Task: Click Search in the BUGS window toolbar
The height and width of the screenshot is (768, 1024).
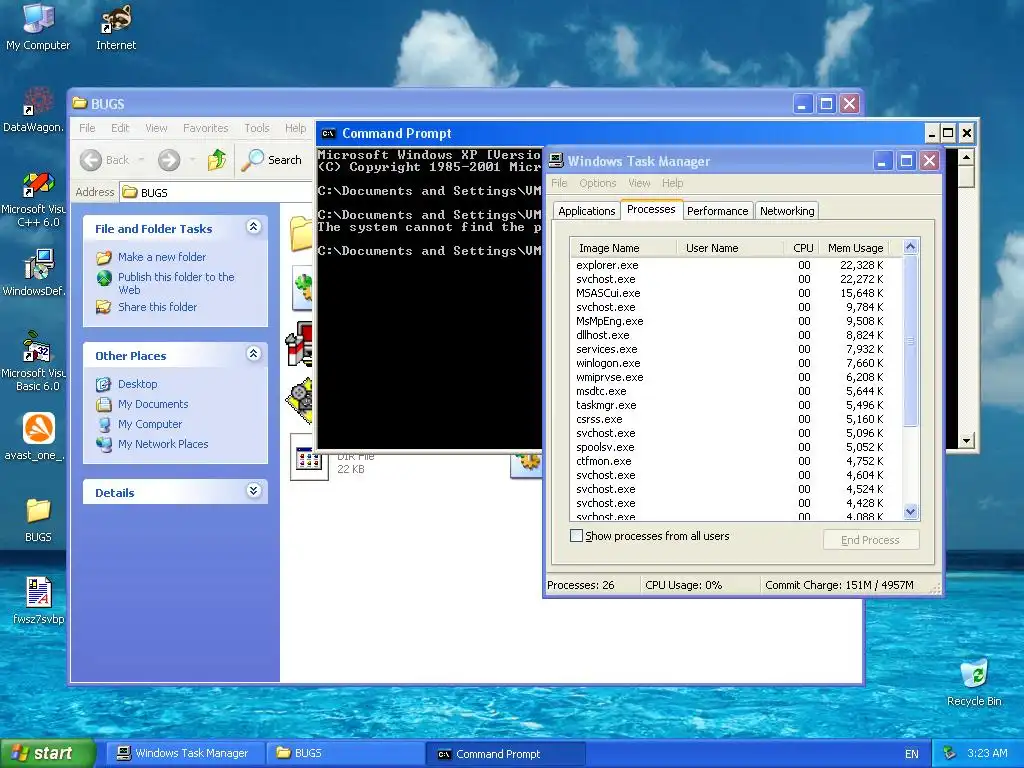Action: click(x=272, y=160)
